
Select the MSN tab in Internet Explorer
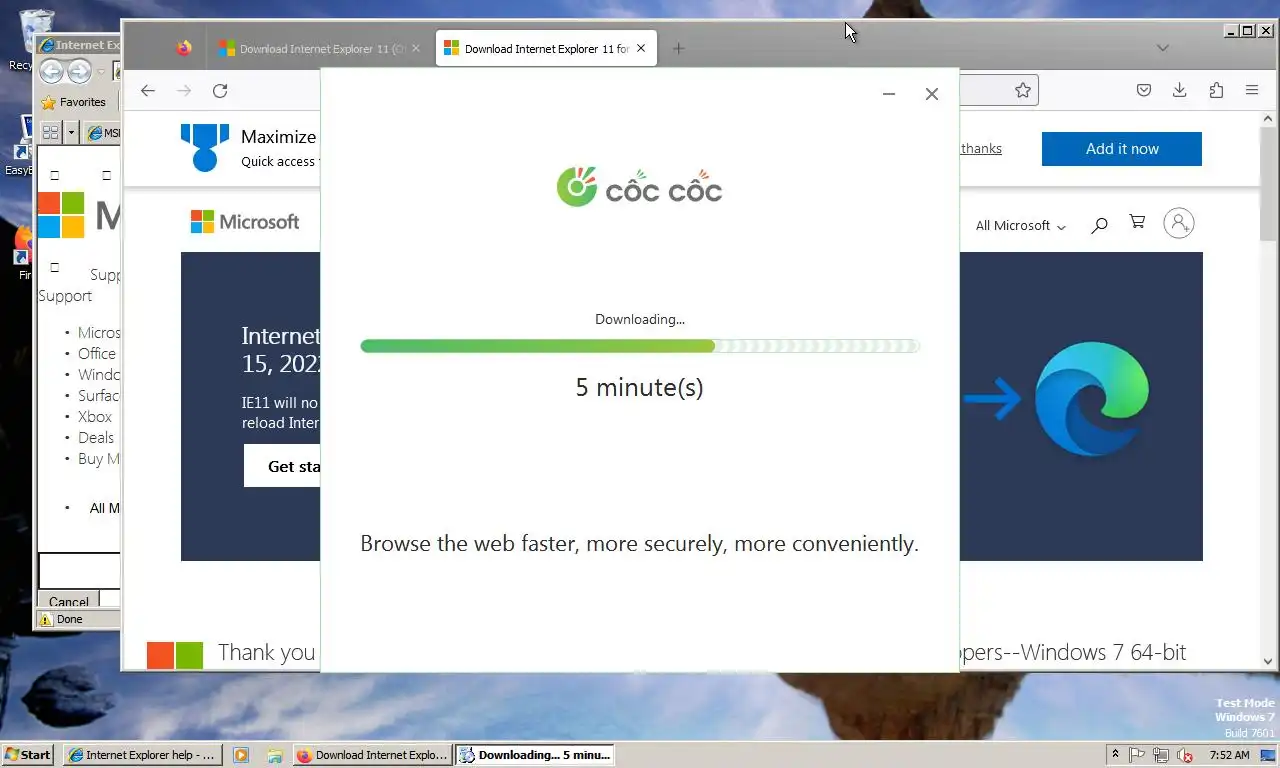coord(102,132)
